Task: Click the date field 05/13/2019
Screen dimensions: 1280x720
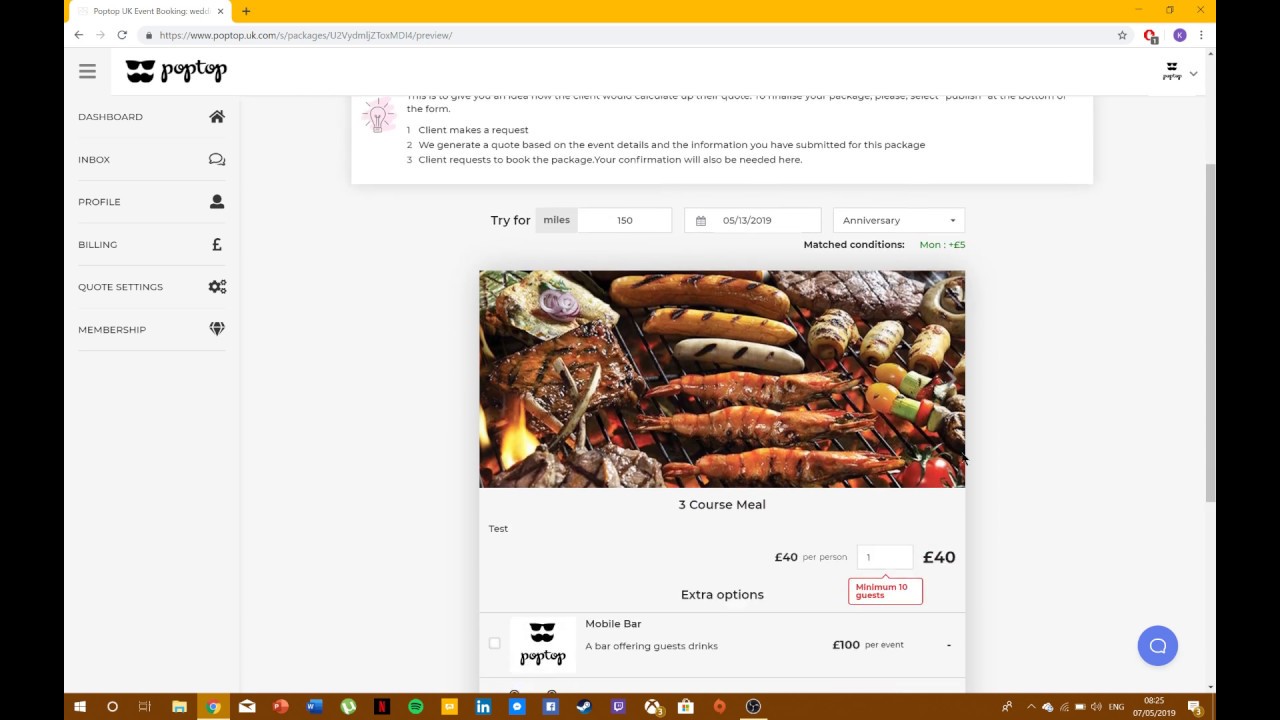Action: 753,220
